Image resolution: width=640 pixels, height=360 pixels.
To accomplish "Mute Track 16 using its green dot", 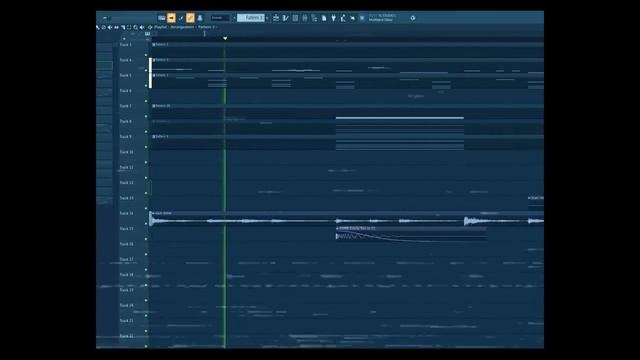I will [x=146, y=254].
